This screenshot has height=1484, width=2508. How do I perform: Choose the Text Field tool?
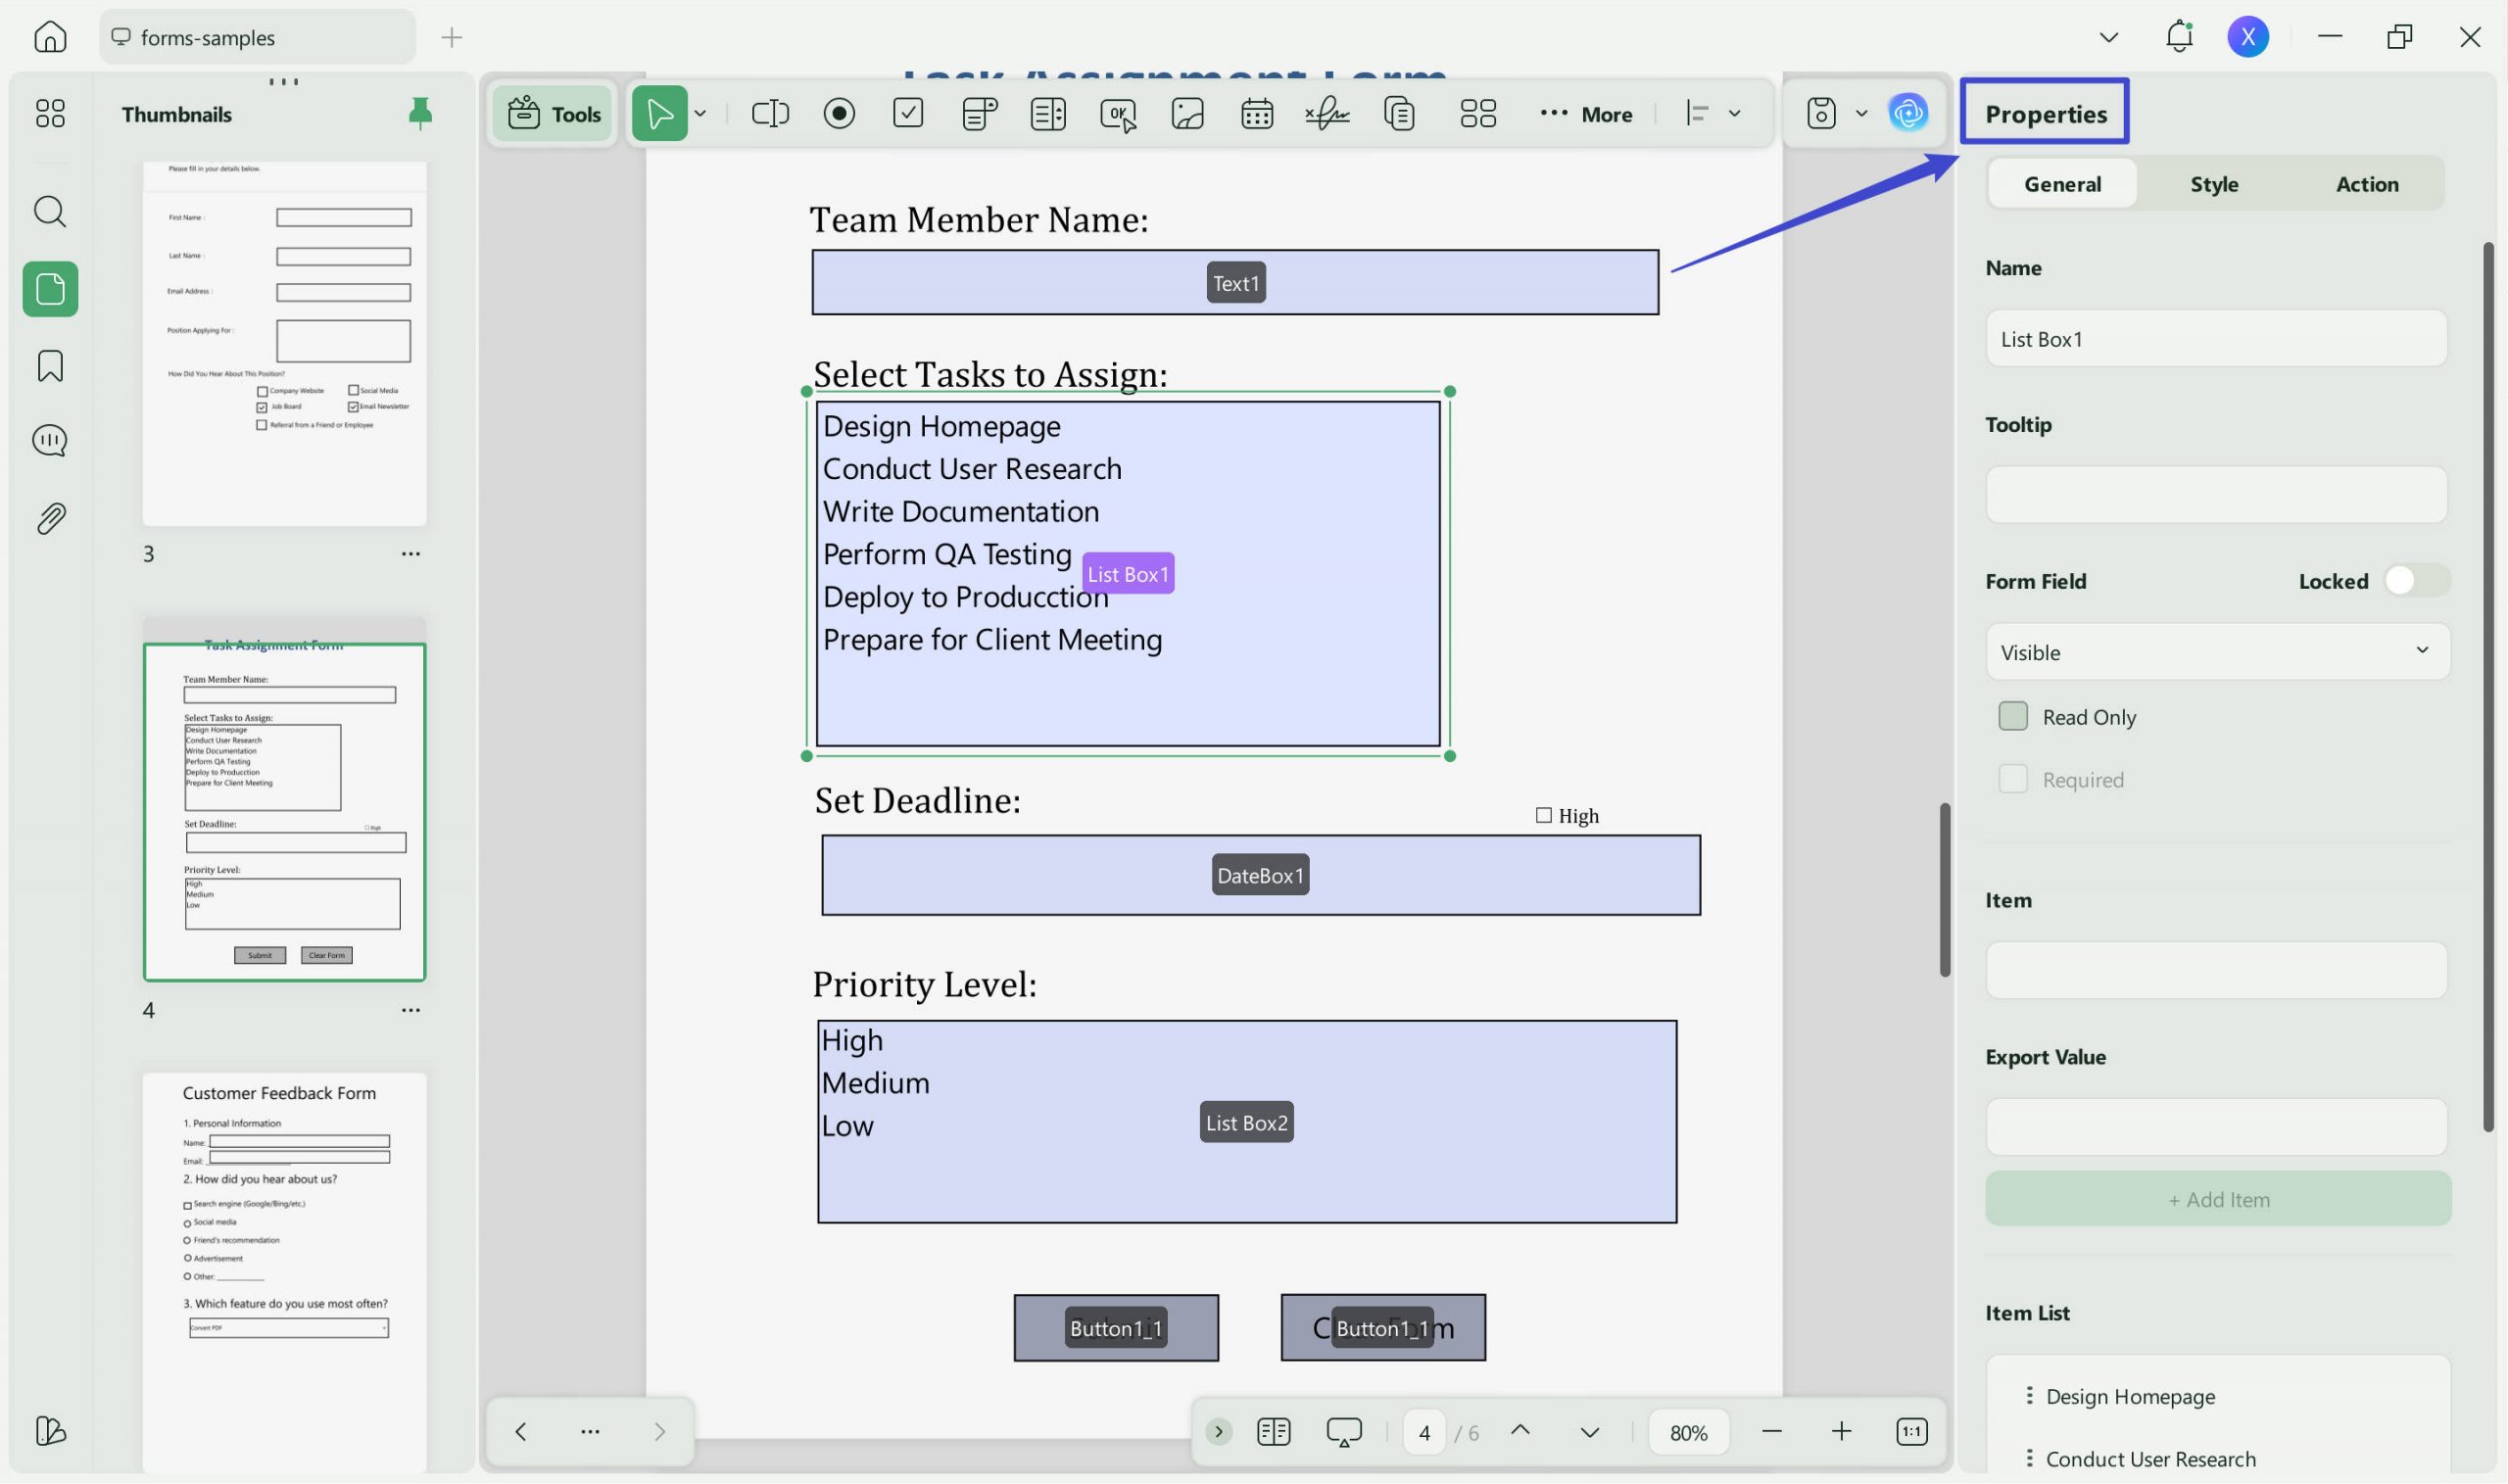tap(770, 113)
